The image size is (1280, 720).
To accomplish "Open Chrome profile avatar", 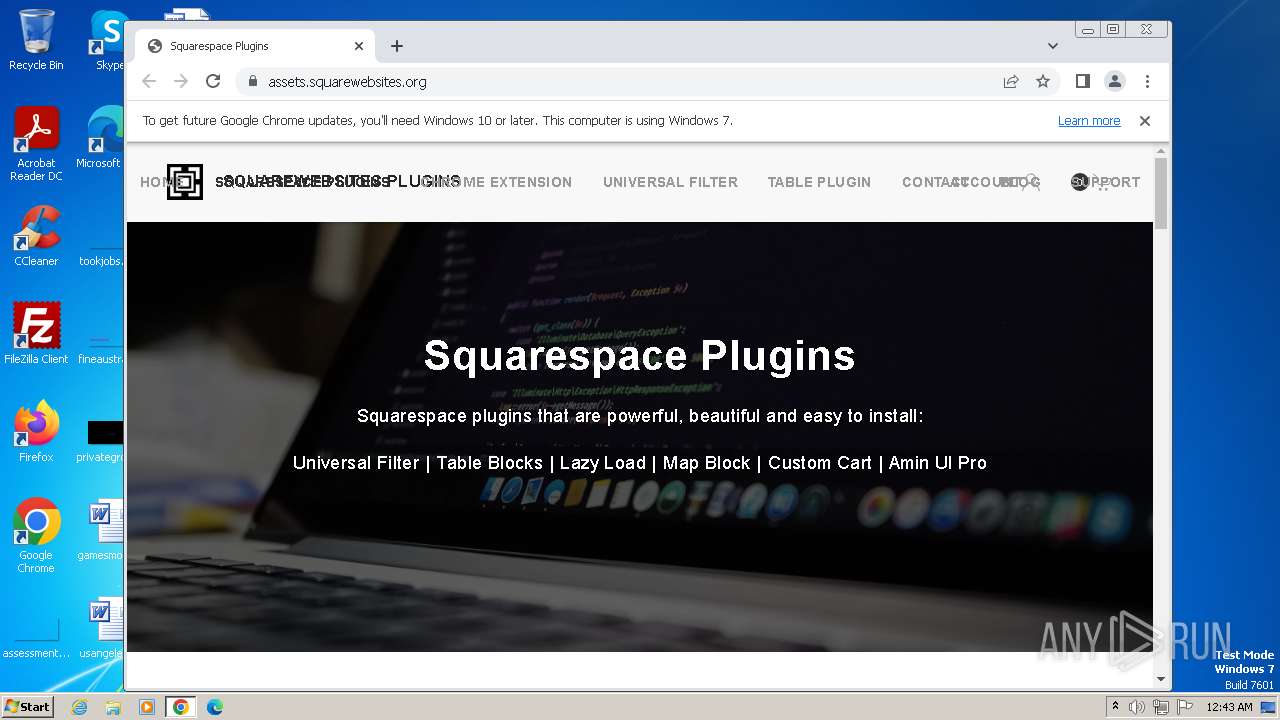I will tap(1115, 82).
